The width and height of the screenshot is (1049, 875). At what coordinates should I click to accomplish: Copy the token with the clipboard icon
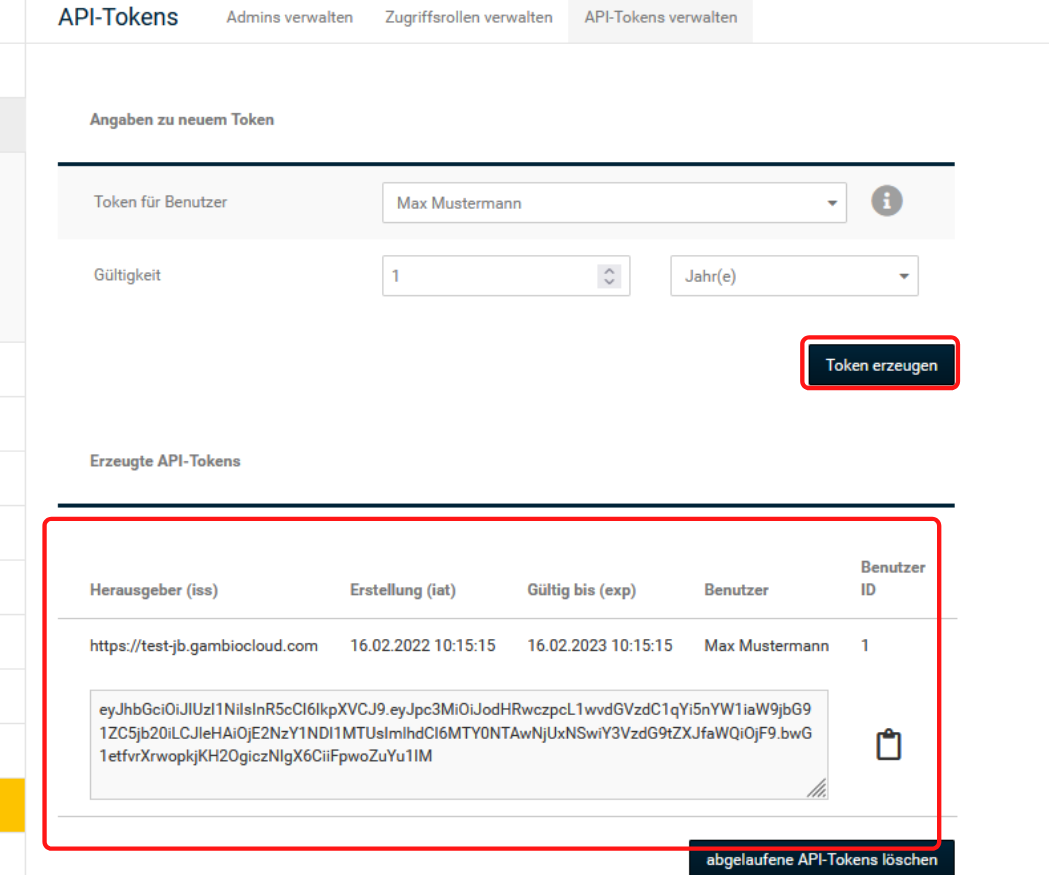coord(888,745)
